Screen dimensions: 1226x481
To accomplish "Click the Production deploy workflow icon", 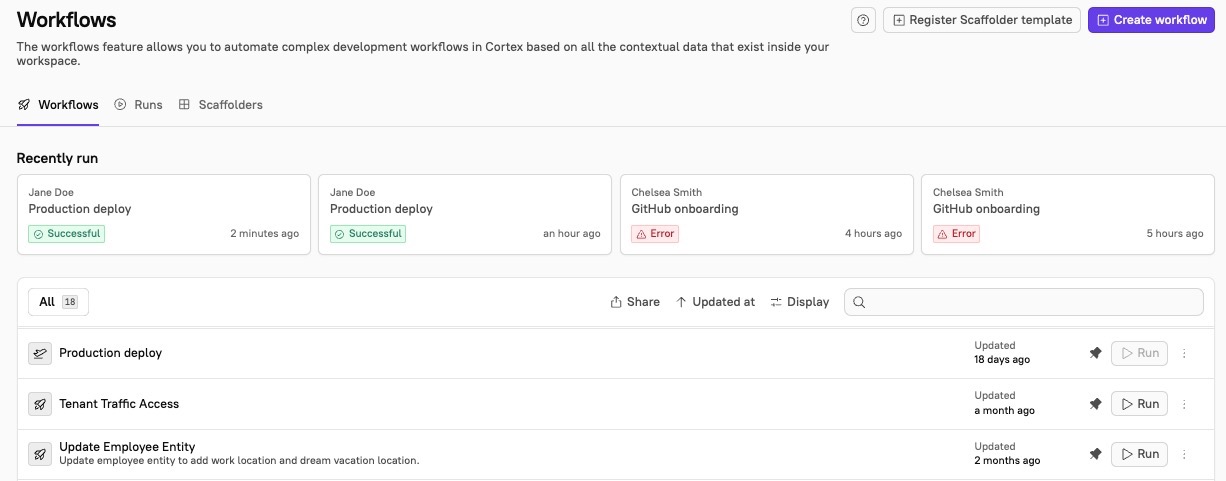I will 40,353.
